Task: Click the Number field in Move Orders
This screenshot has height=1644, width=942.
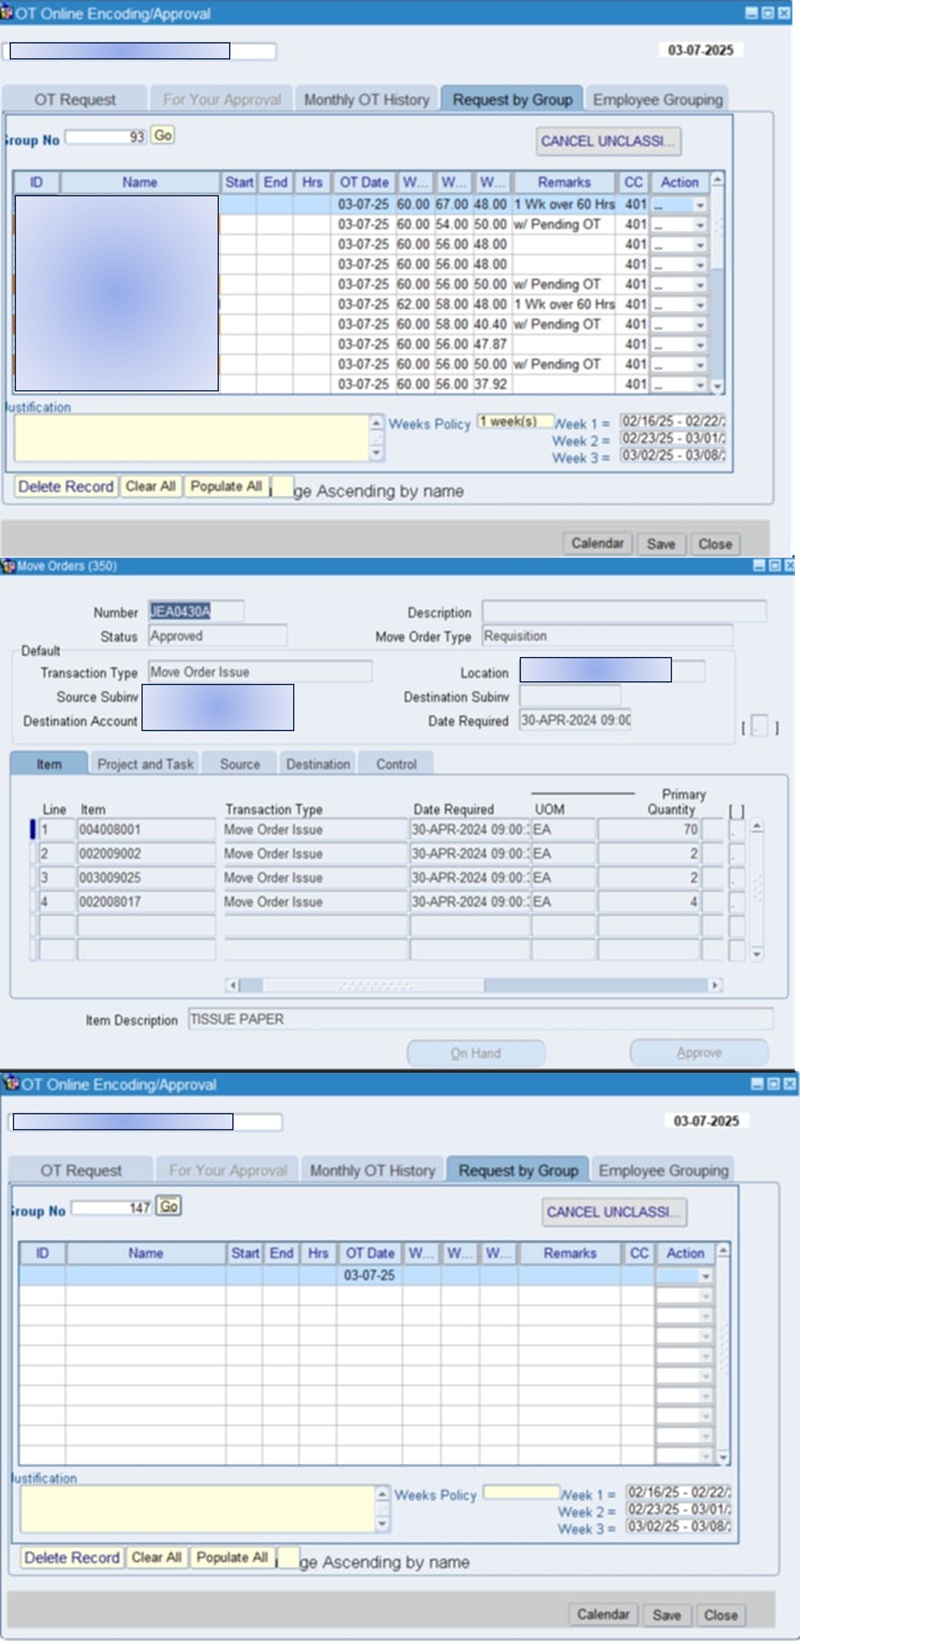Action: click(x=195, y=611)
